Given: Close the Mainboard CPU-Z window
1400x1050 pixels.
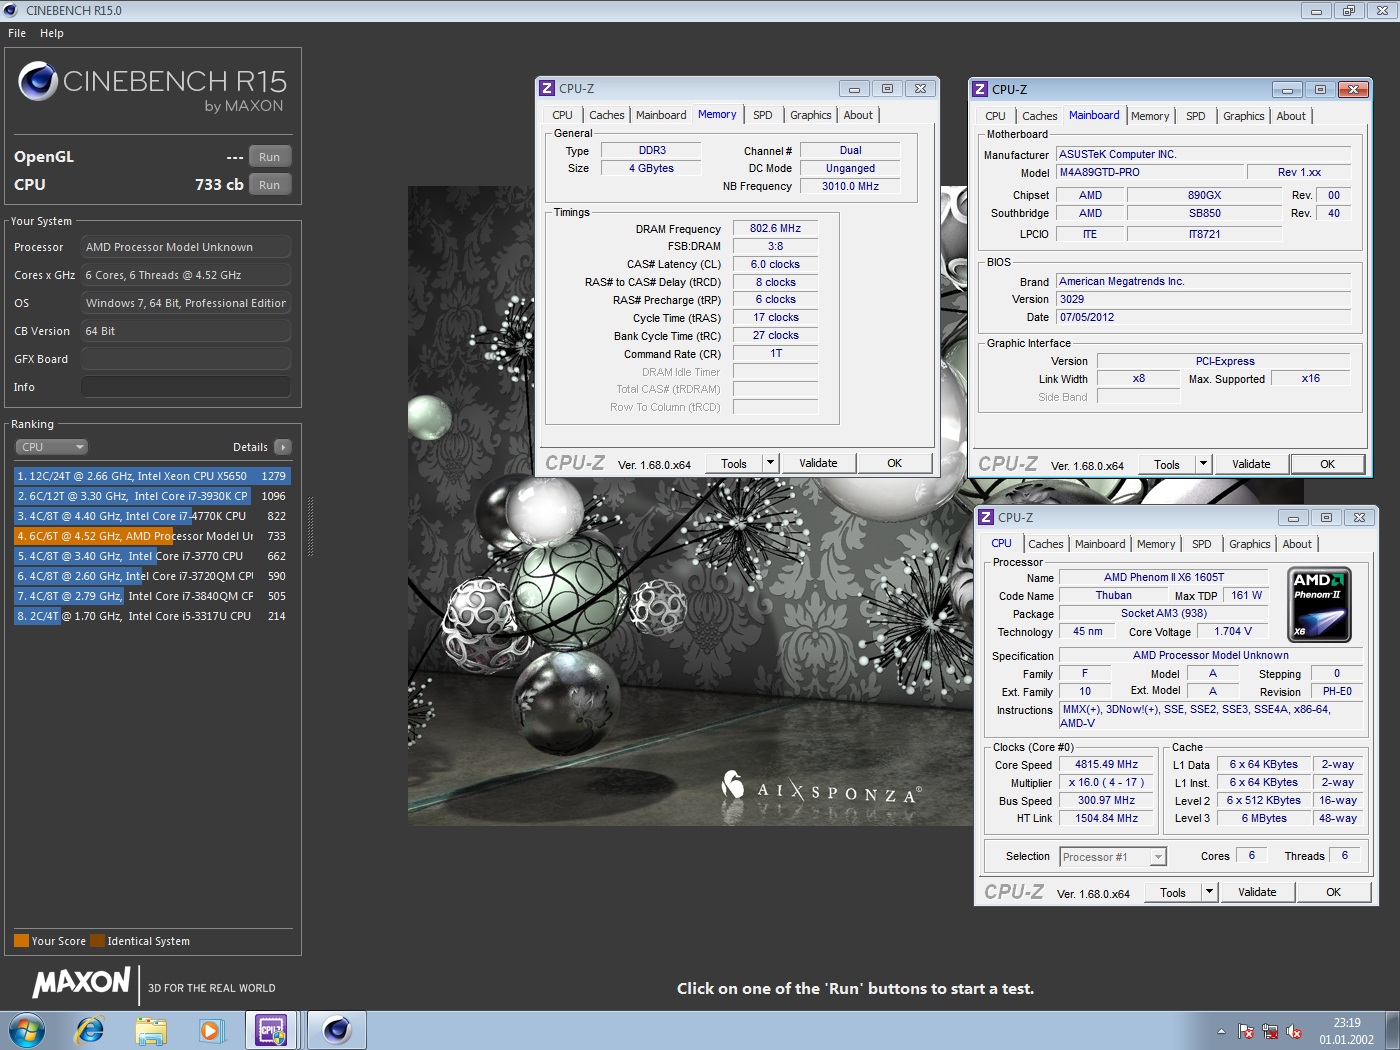Looking at the screenshot, I should [1353, 89].
